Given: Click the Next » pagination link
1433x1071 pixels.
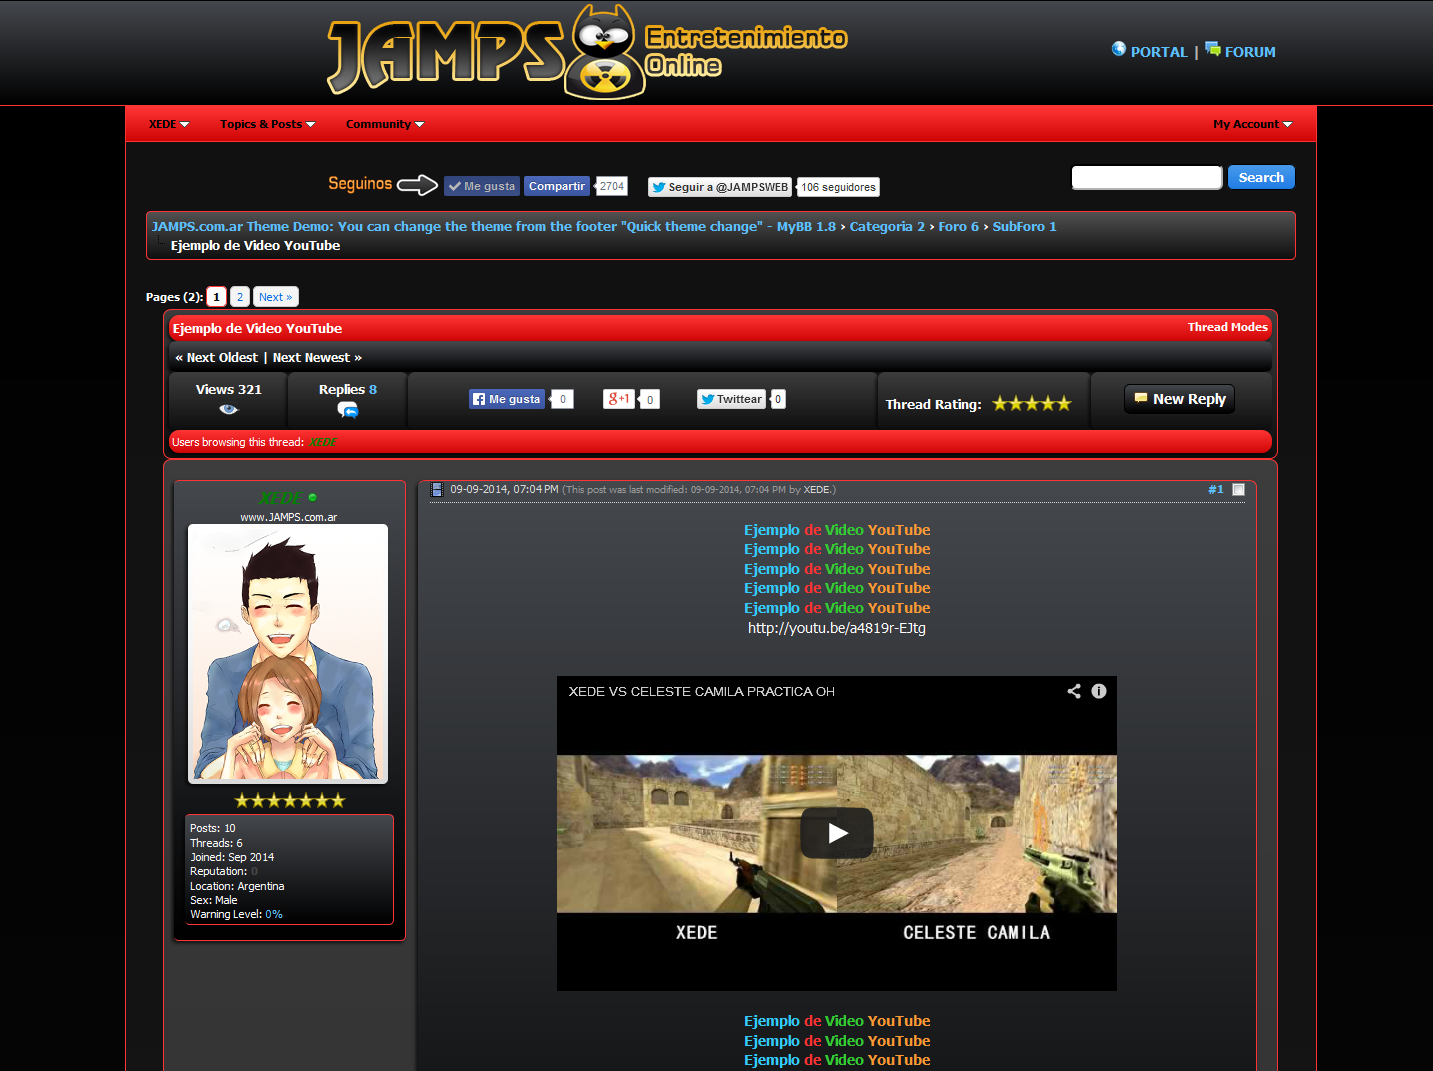Looking at the screenshot, I should (275, 297).
